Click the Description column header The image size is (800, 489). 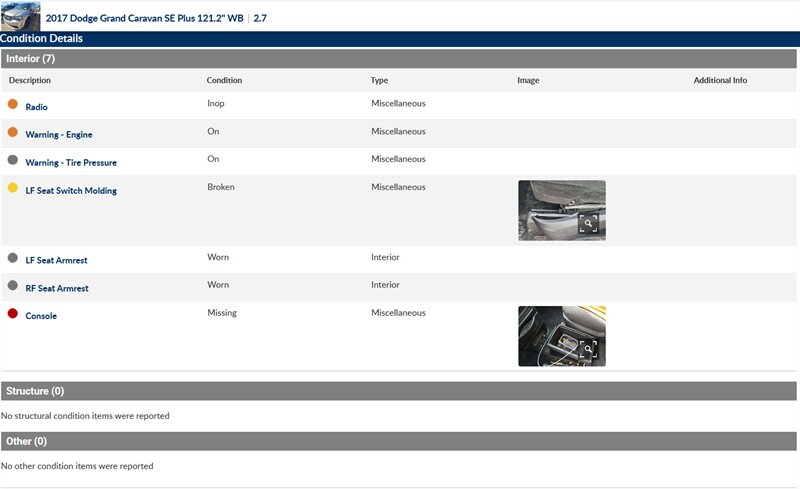[30, 80]
